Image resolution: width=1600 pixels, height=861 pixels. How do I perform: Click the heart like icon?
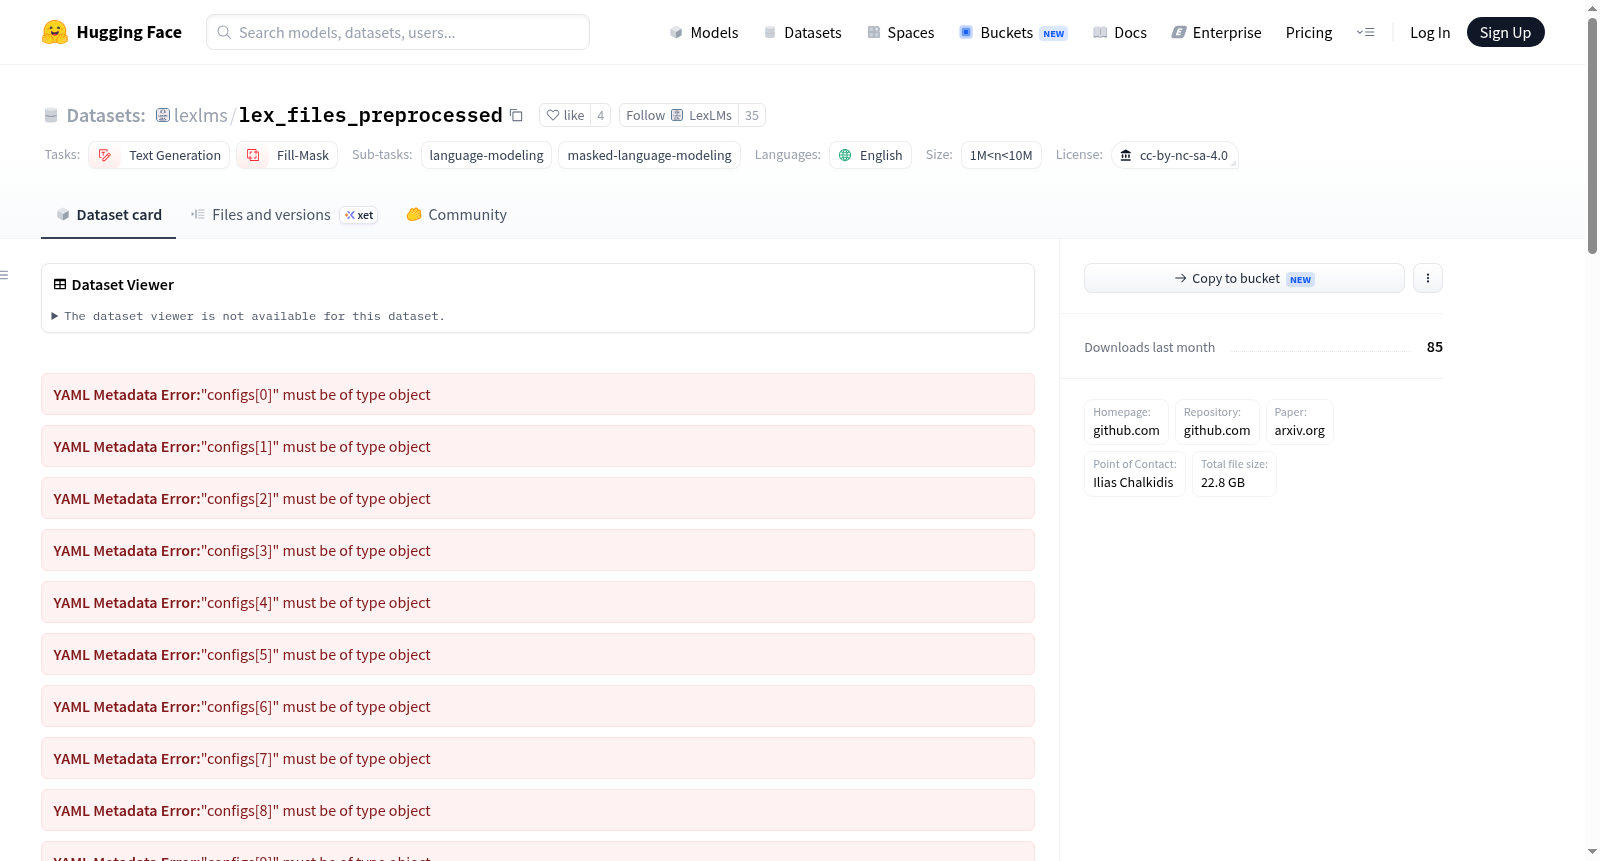pyautogui.click(x=553, y=115)
